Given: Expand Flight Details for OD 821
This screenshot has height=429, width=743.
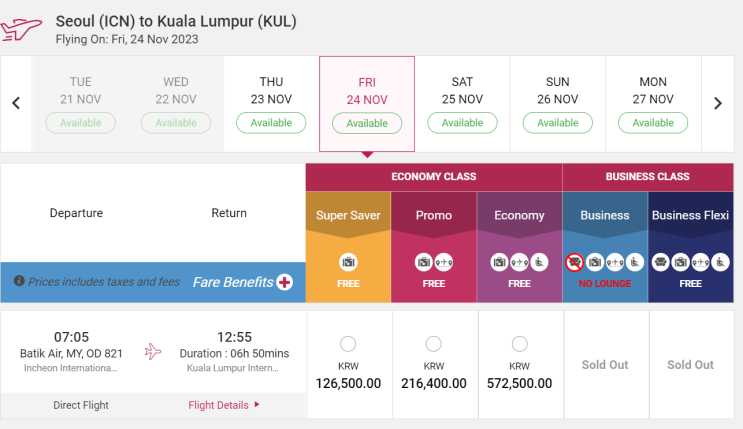Looking at the screenshot, I should (x=224, y=405).
